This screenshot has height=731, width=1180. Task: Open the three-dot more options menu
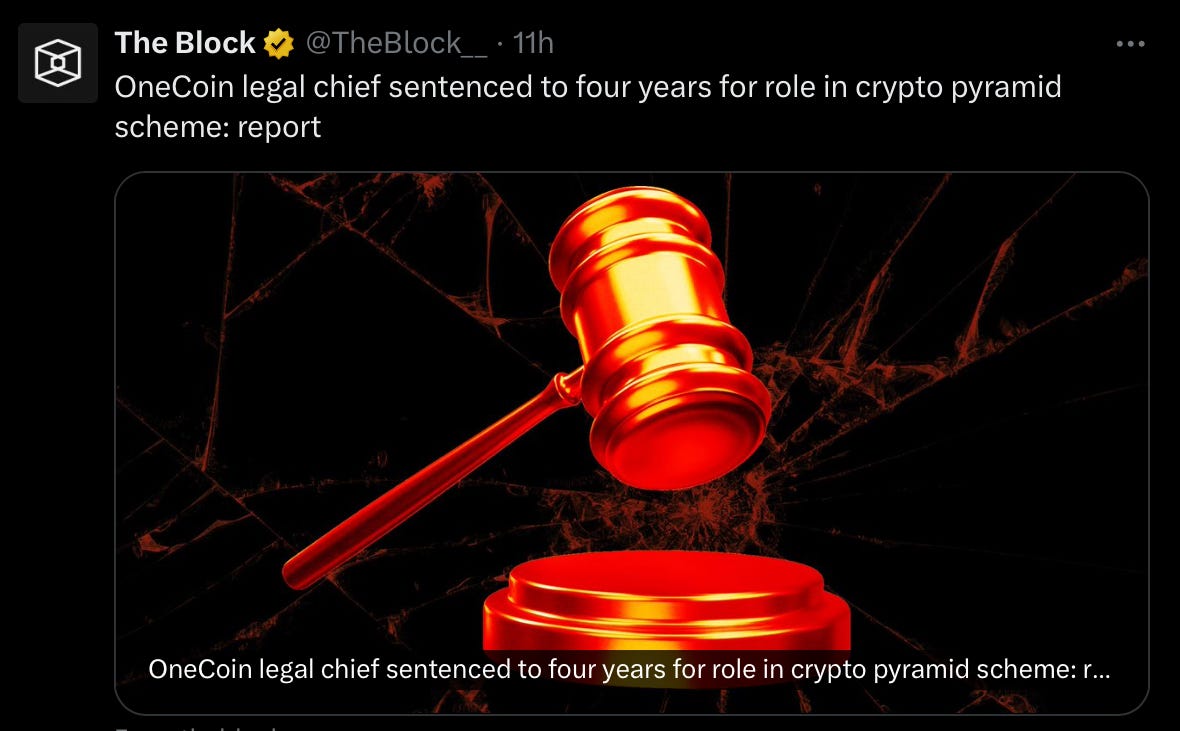(x=1130, y=44)
